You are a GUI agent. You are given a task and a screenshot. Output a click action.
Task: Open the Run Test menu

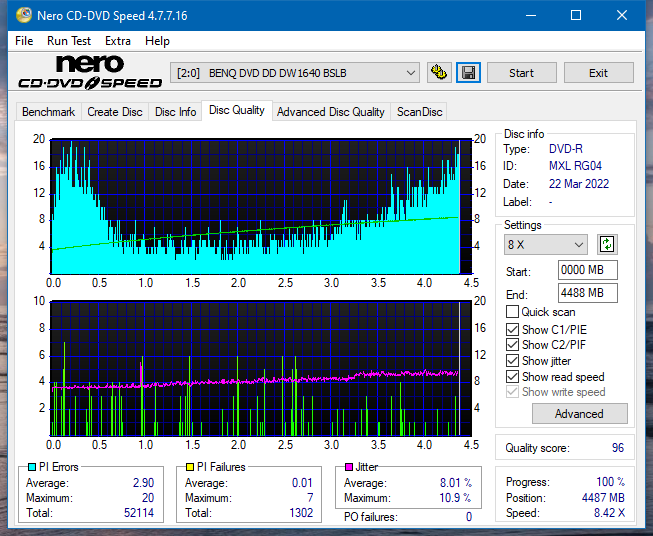point(69,41)
